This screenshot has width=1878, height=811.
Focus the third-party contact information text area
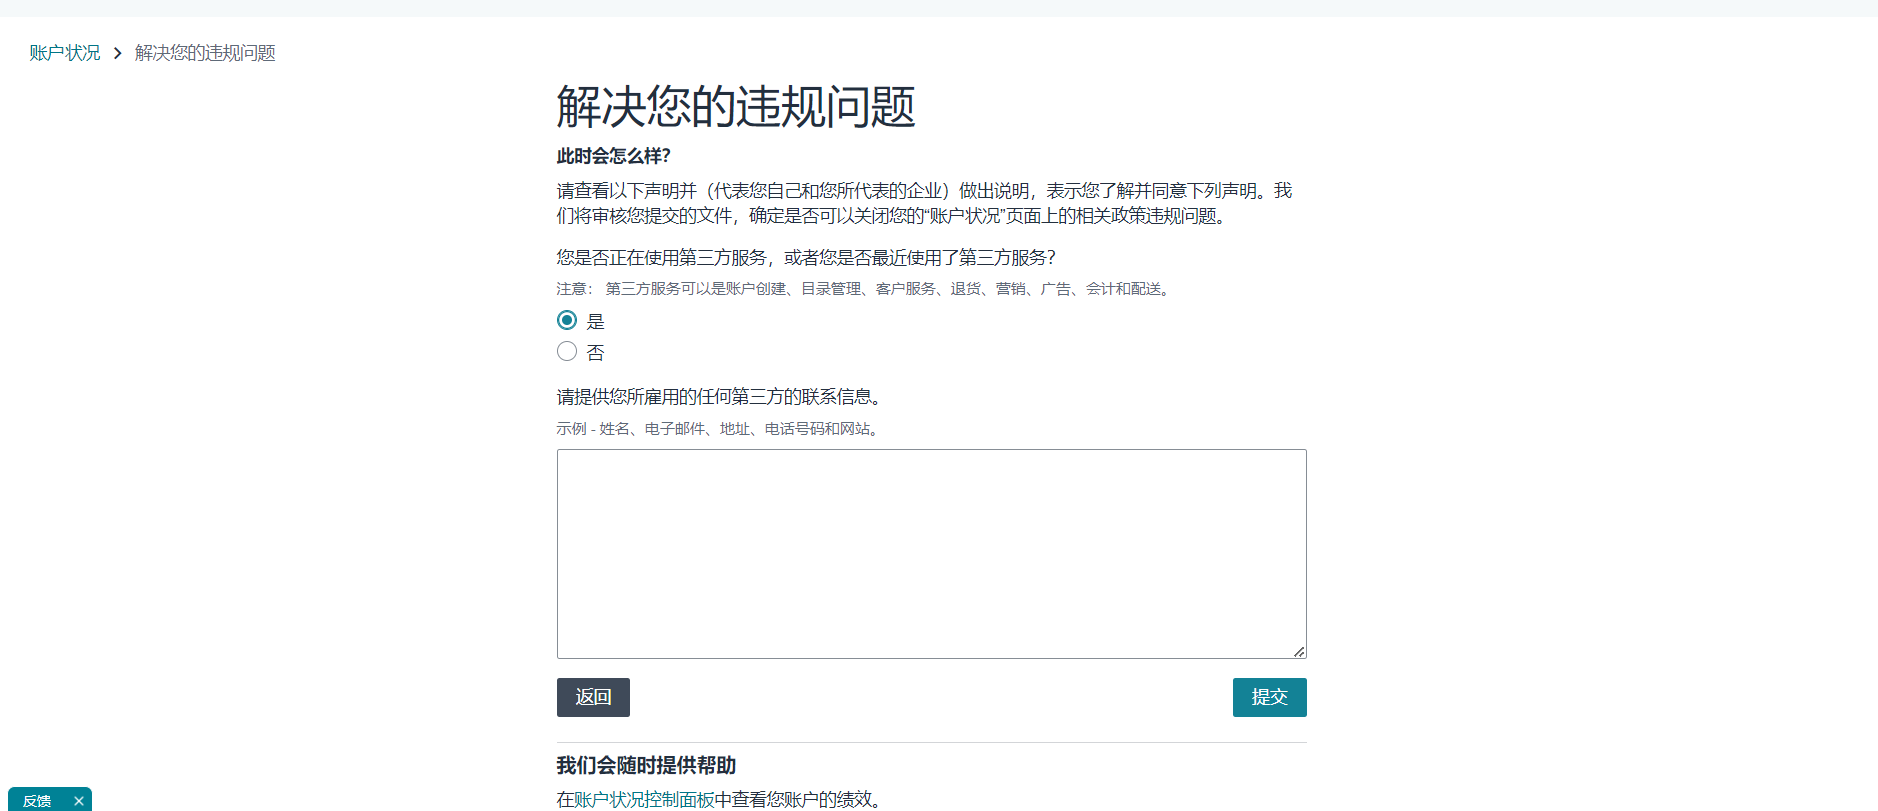[931, 553]
